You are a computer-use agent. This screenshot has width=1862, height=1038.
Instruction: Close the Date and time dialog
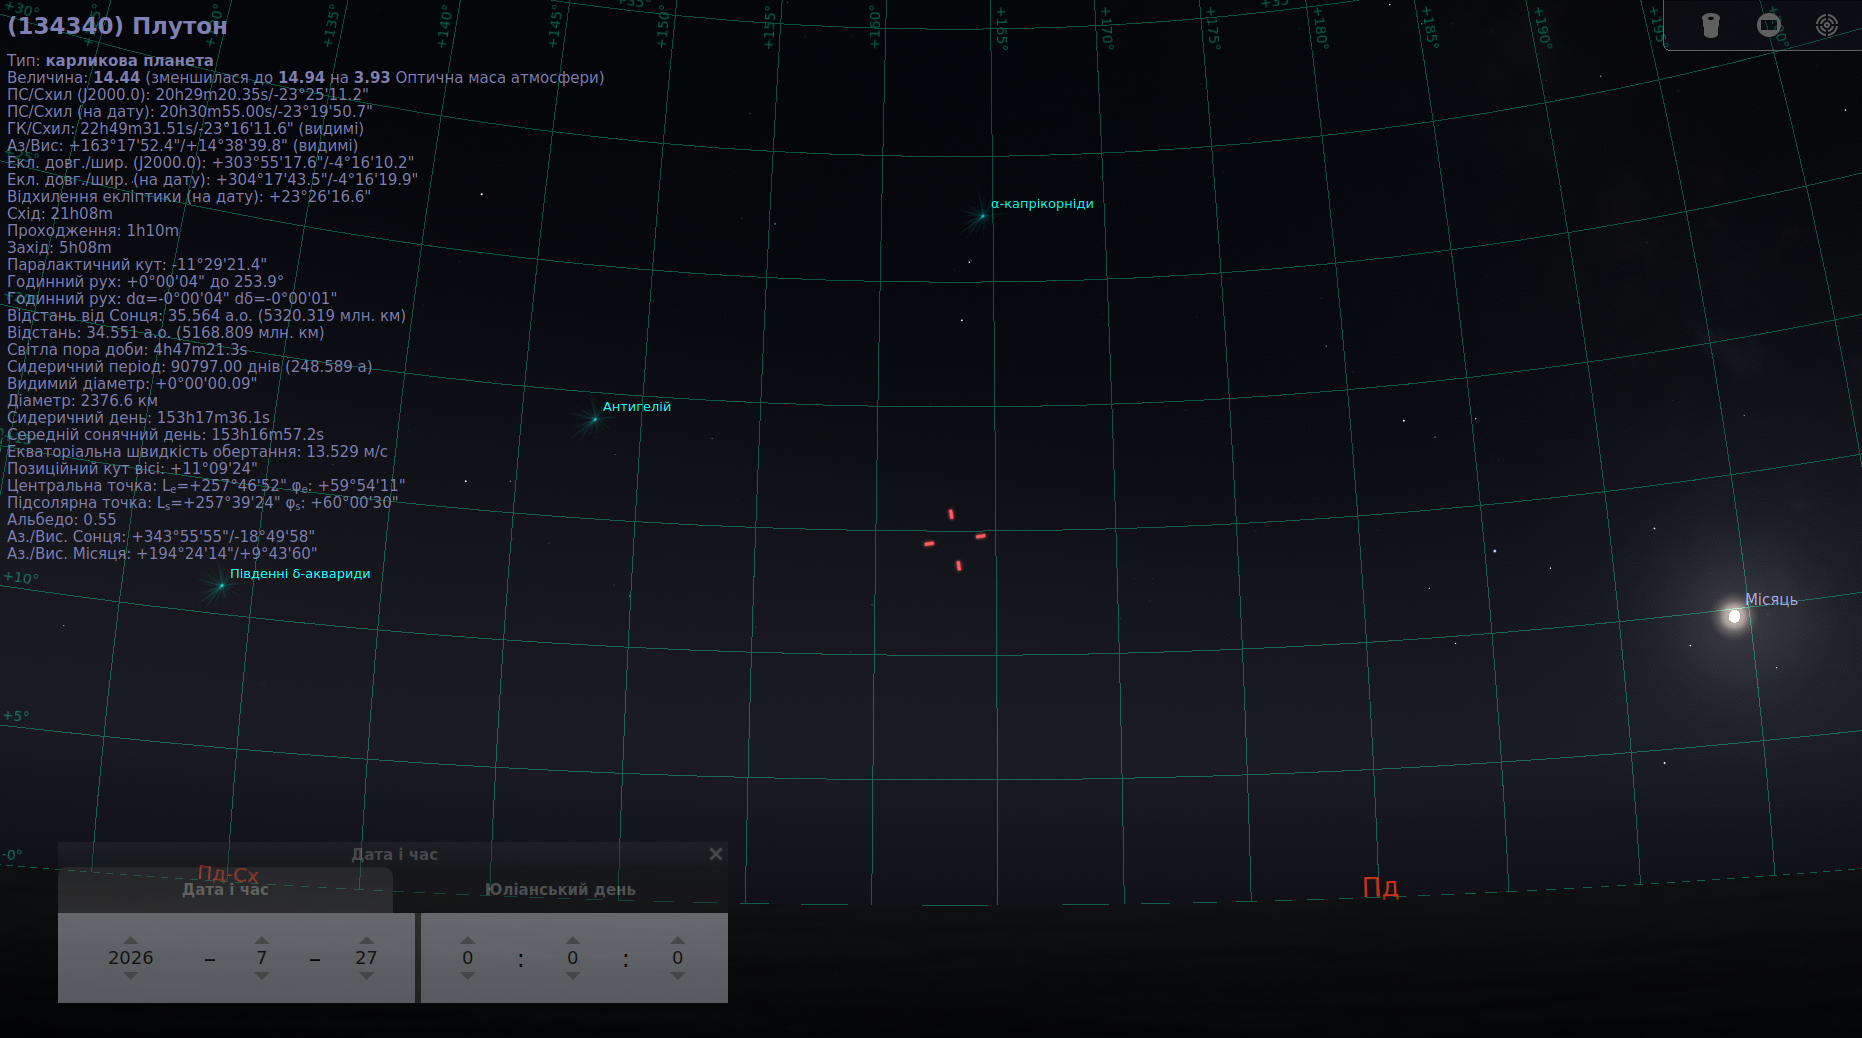click(x=716, y=854)
